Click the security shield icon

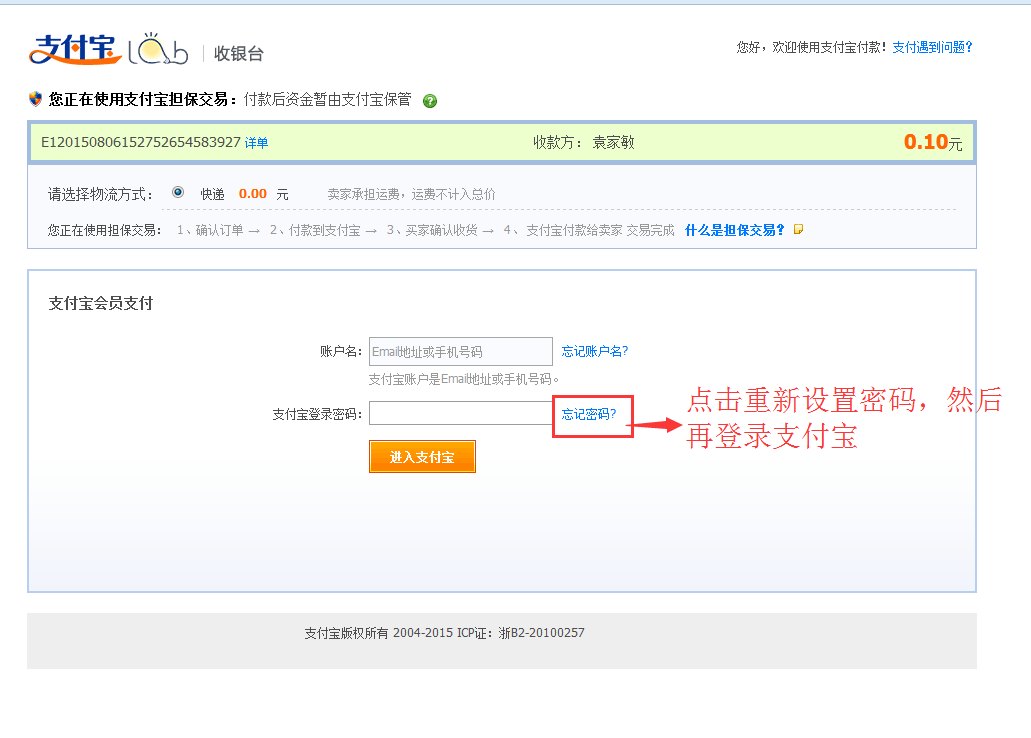[36, 99]
